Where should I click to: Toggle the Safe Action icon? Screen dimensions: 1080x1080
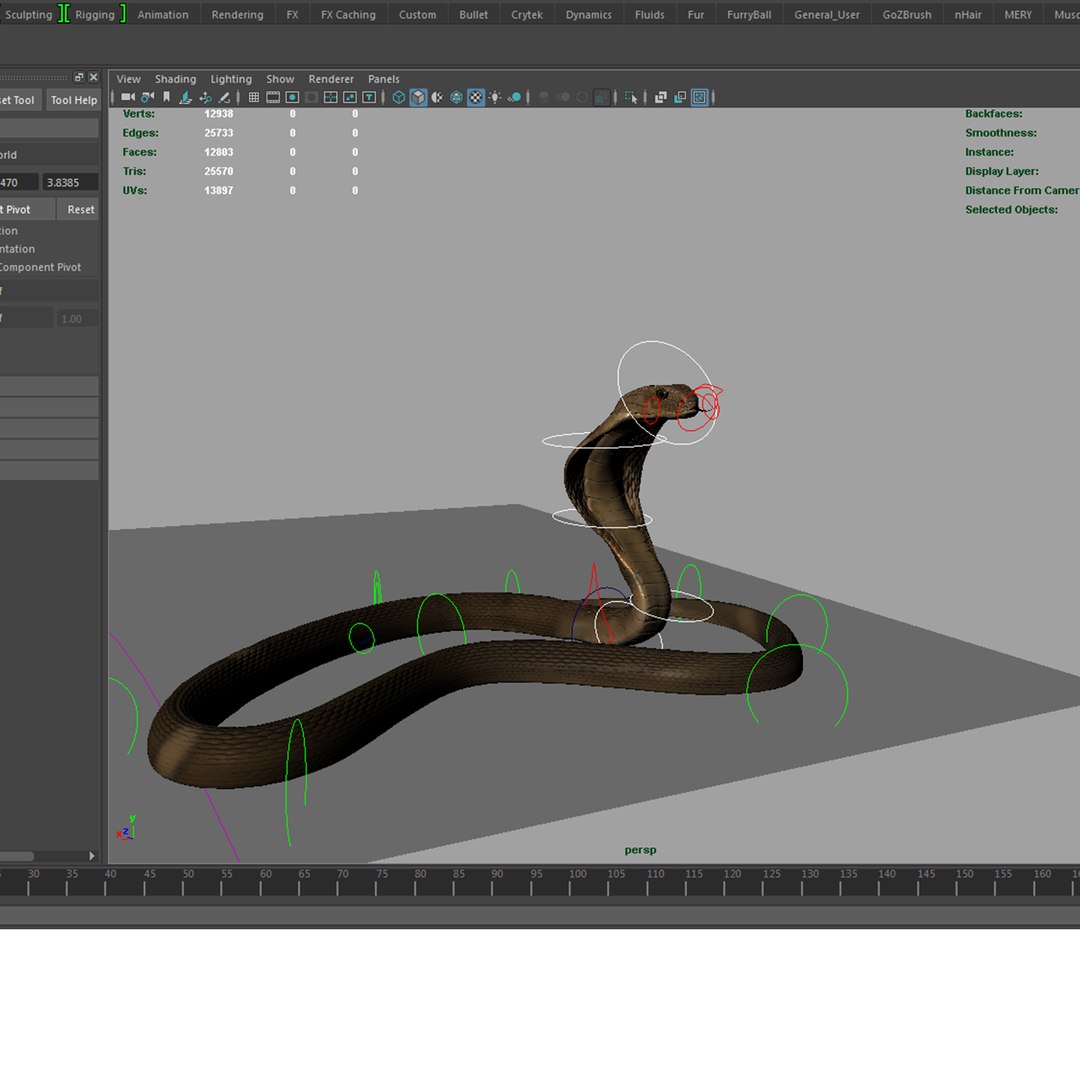click(x=350, y=97)
